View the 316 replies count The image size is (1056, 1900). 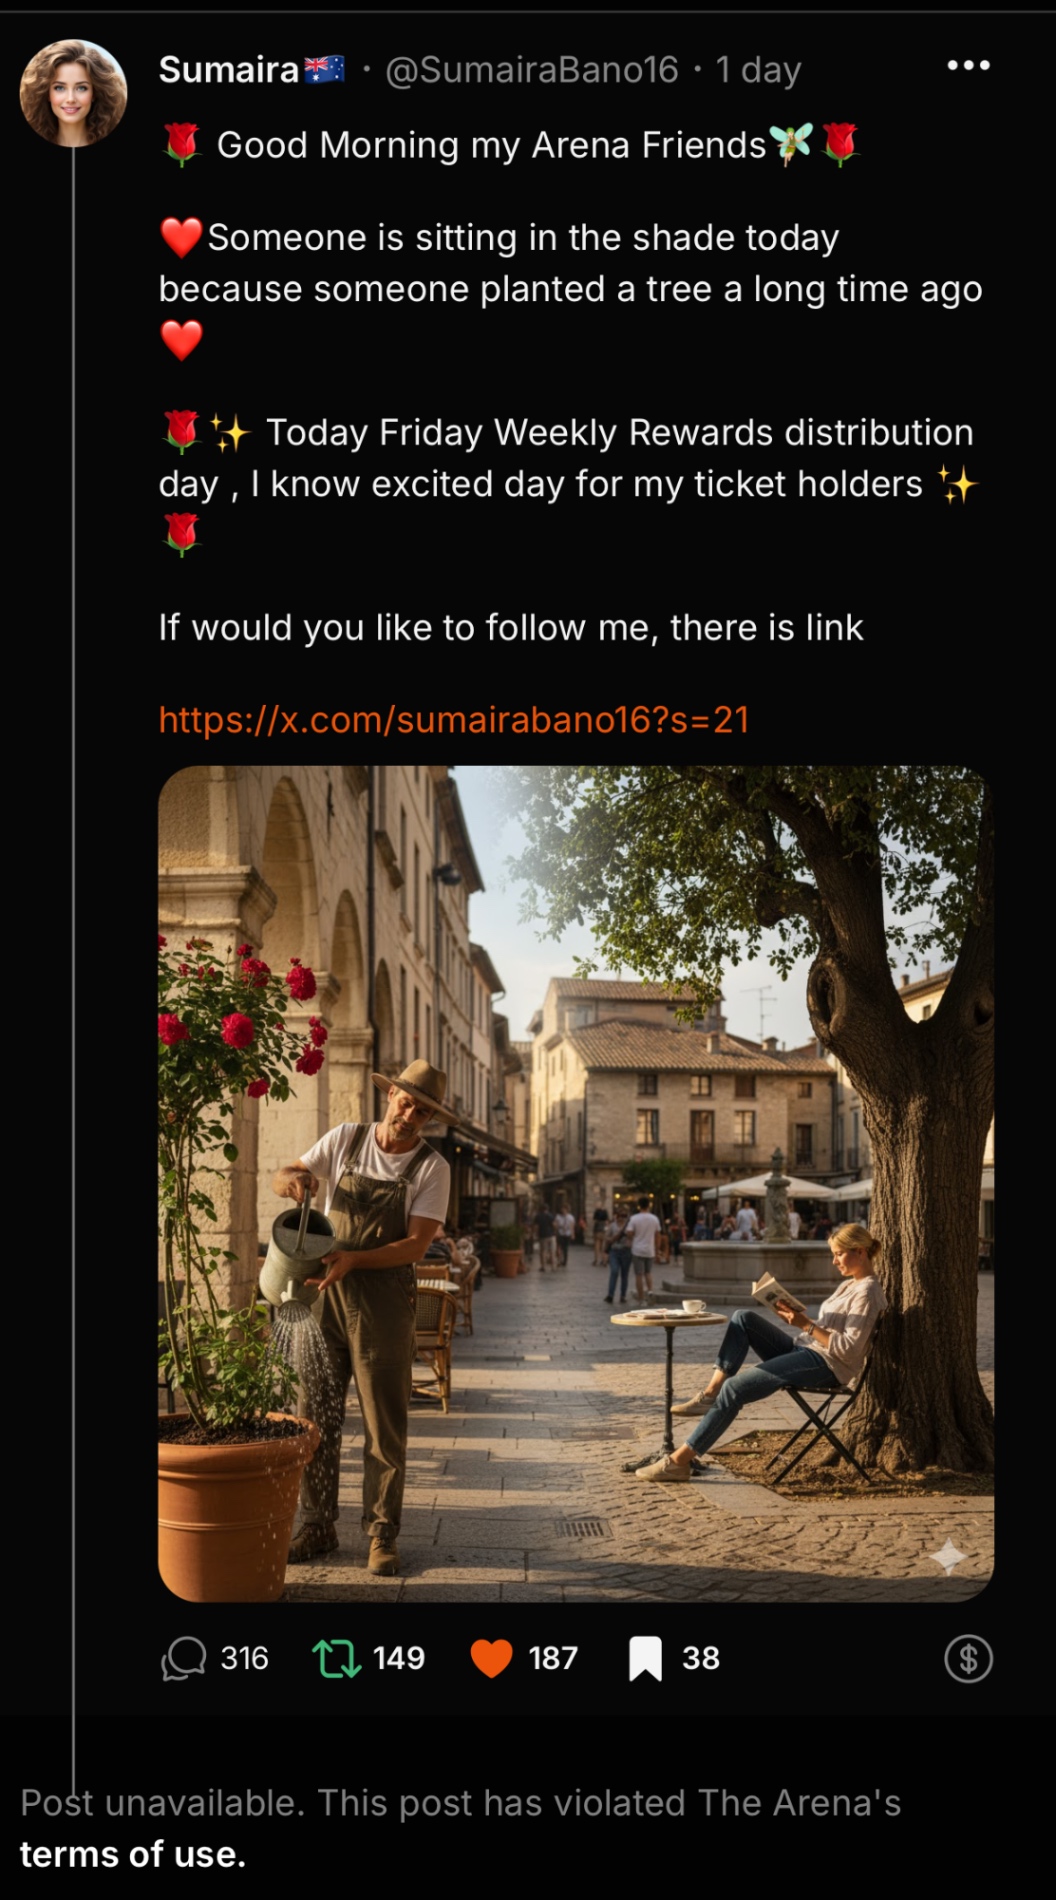tap(244, 1658)
